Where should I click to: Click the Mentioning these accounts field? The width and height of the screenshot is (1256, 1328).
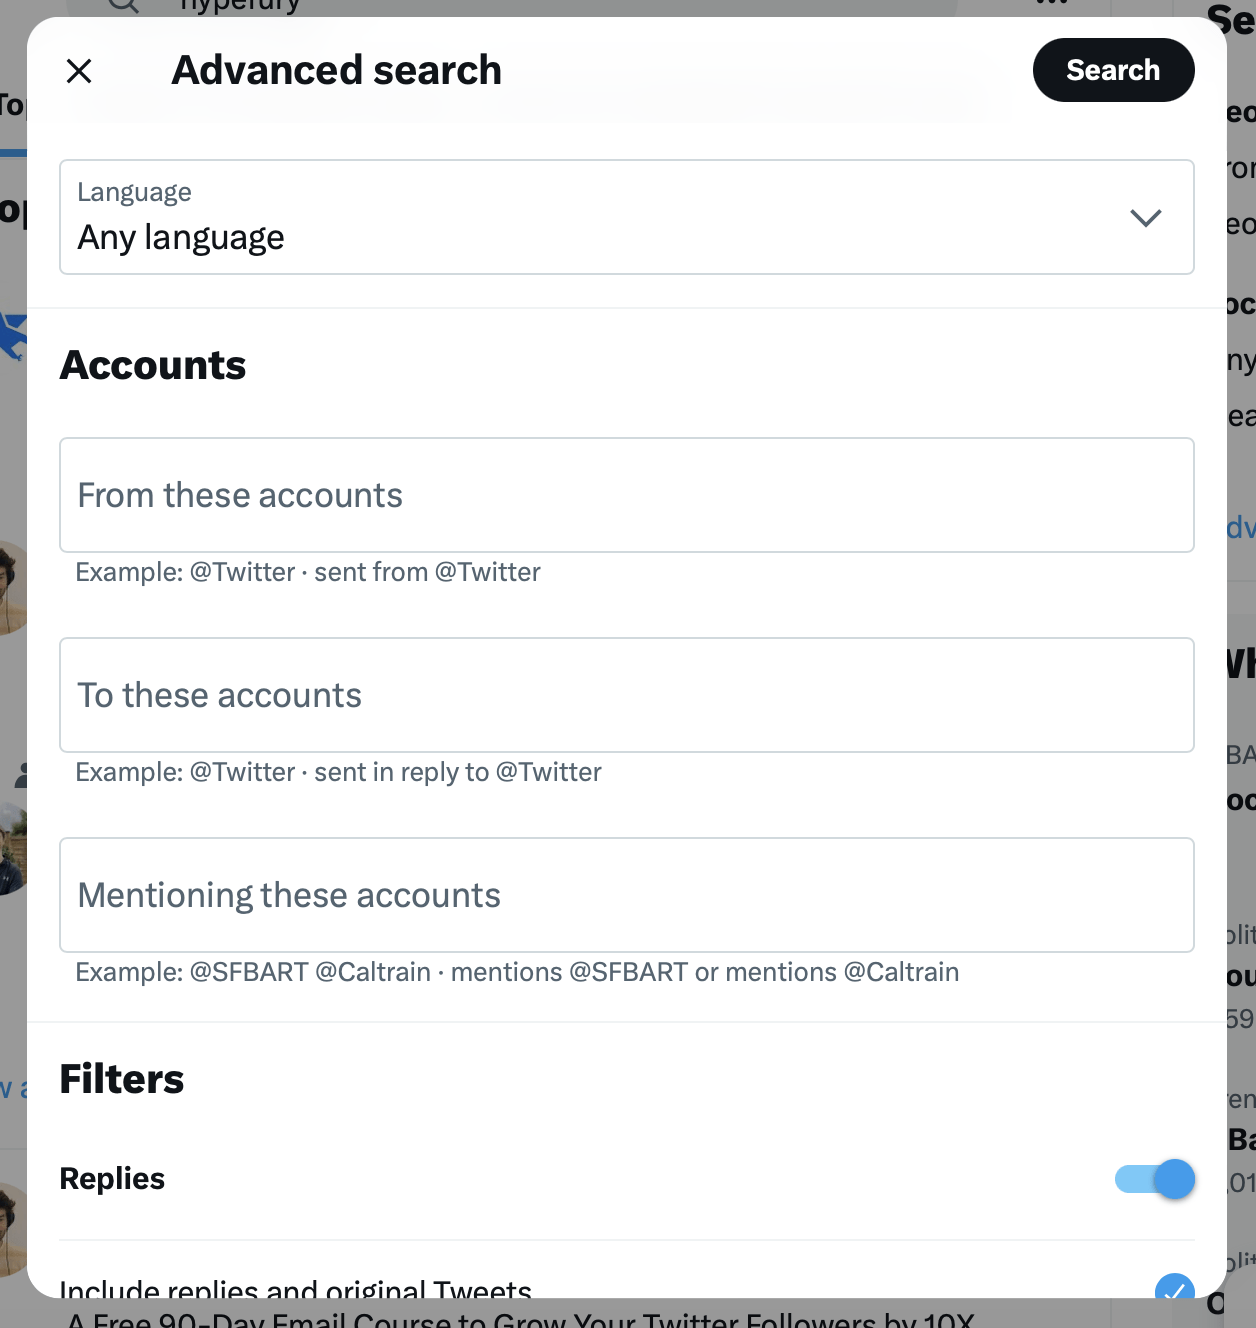626,895
